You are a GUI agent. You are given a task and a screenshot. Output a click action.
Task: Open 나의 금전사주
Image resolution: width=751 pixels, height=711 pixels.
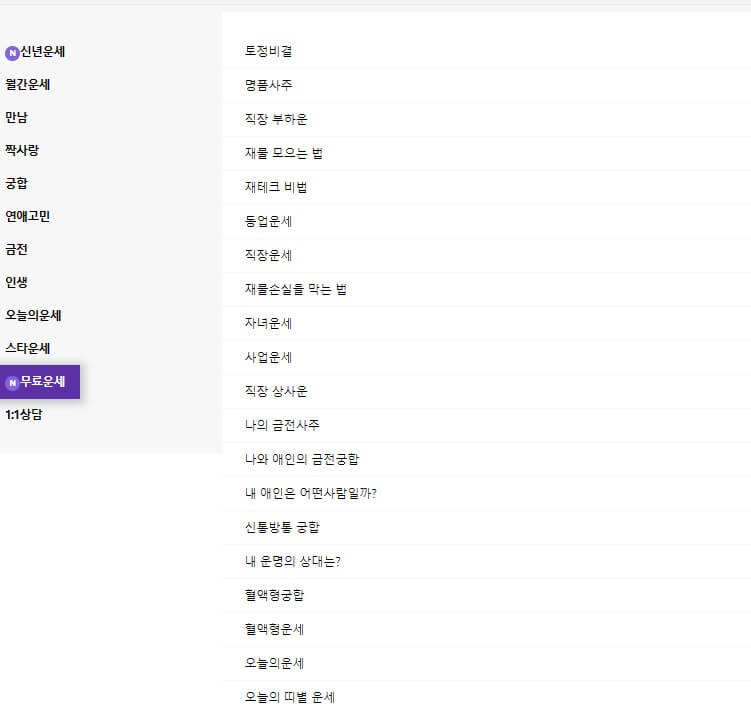coord(282,425)
